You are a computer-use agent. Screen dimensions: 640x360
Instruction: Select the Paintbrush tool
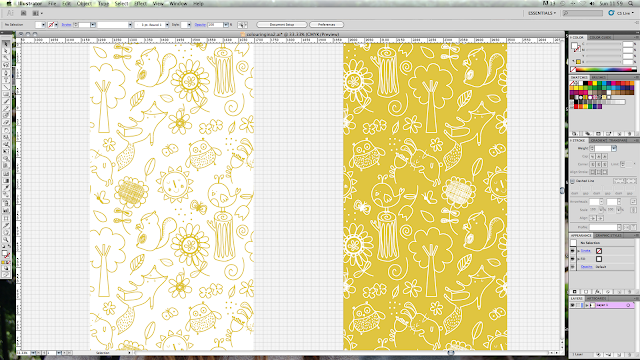click(6, 101)
